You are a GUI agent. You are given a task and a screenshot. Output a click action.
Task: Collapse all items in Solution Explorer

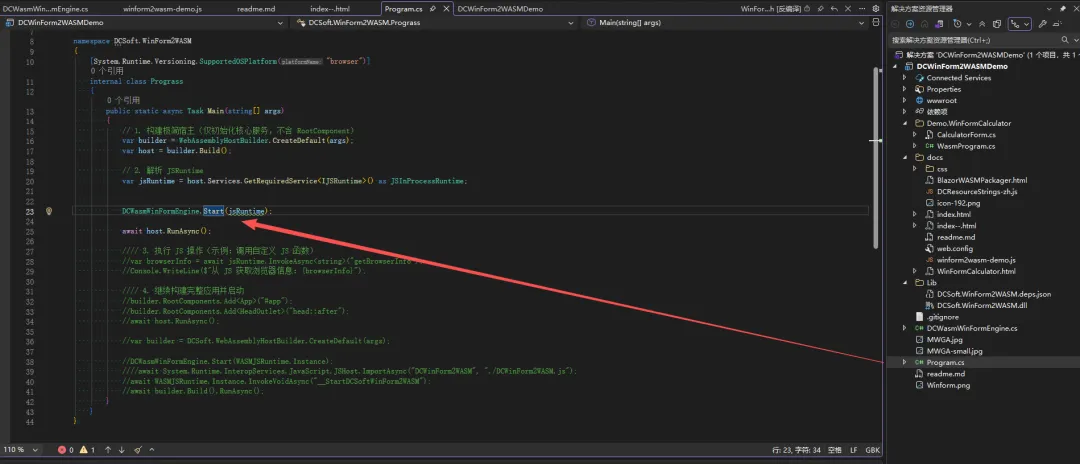[982, 24]
